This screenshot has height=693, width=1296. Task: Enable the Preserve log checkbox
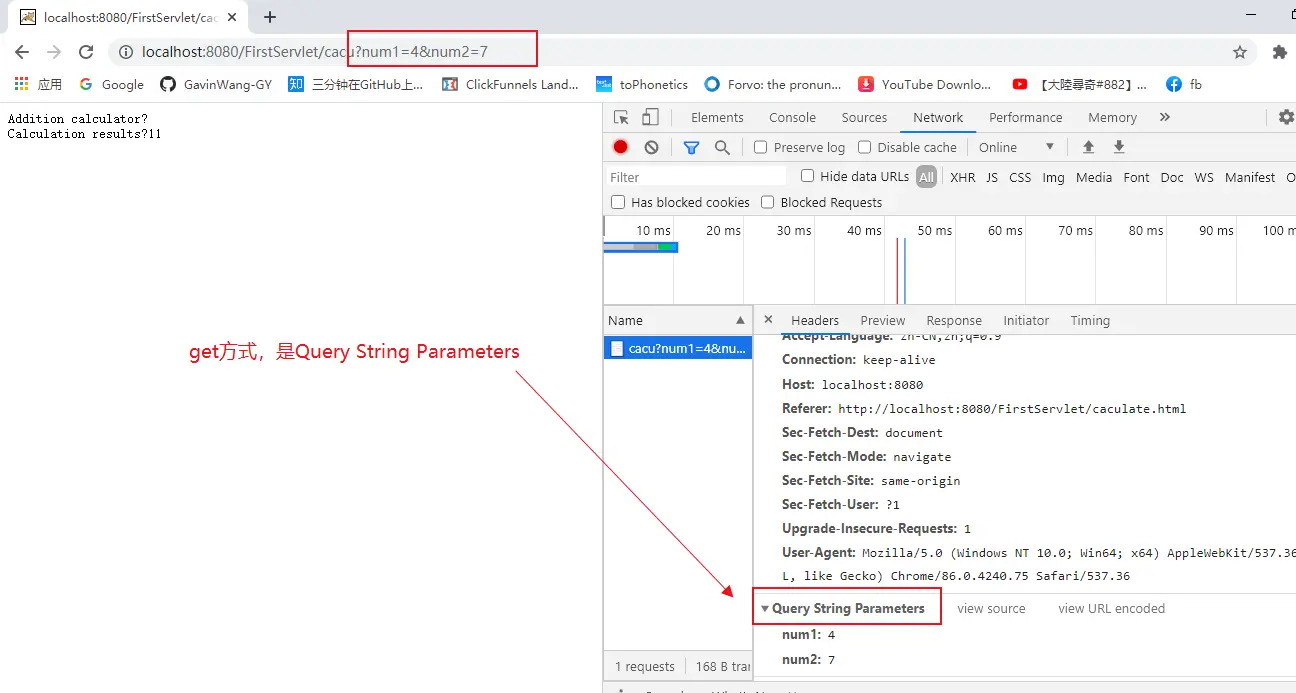click(x=761, y=147)
